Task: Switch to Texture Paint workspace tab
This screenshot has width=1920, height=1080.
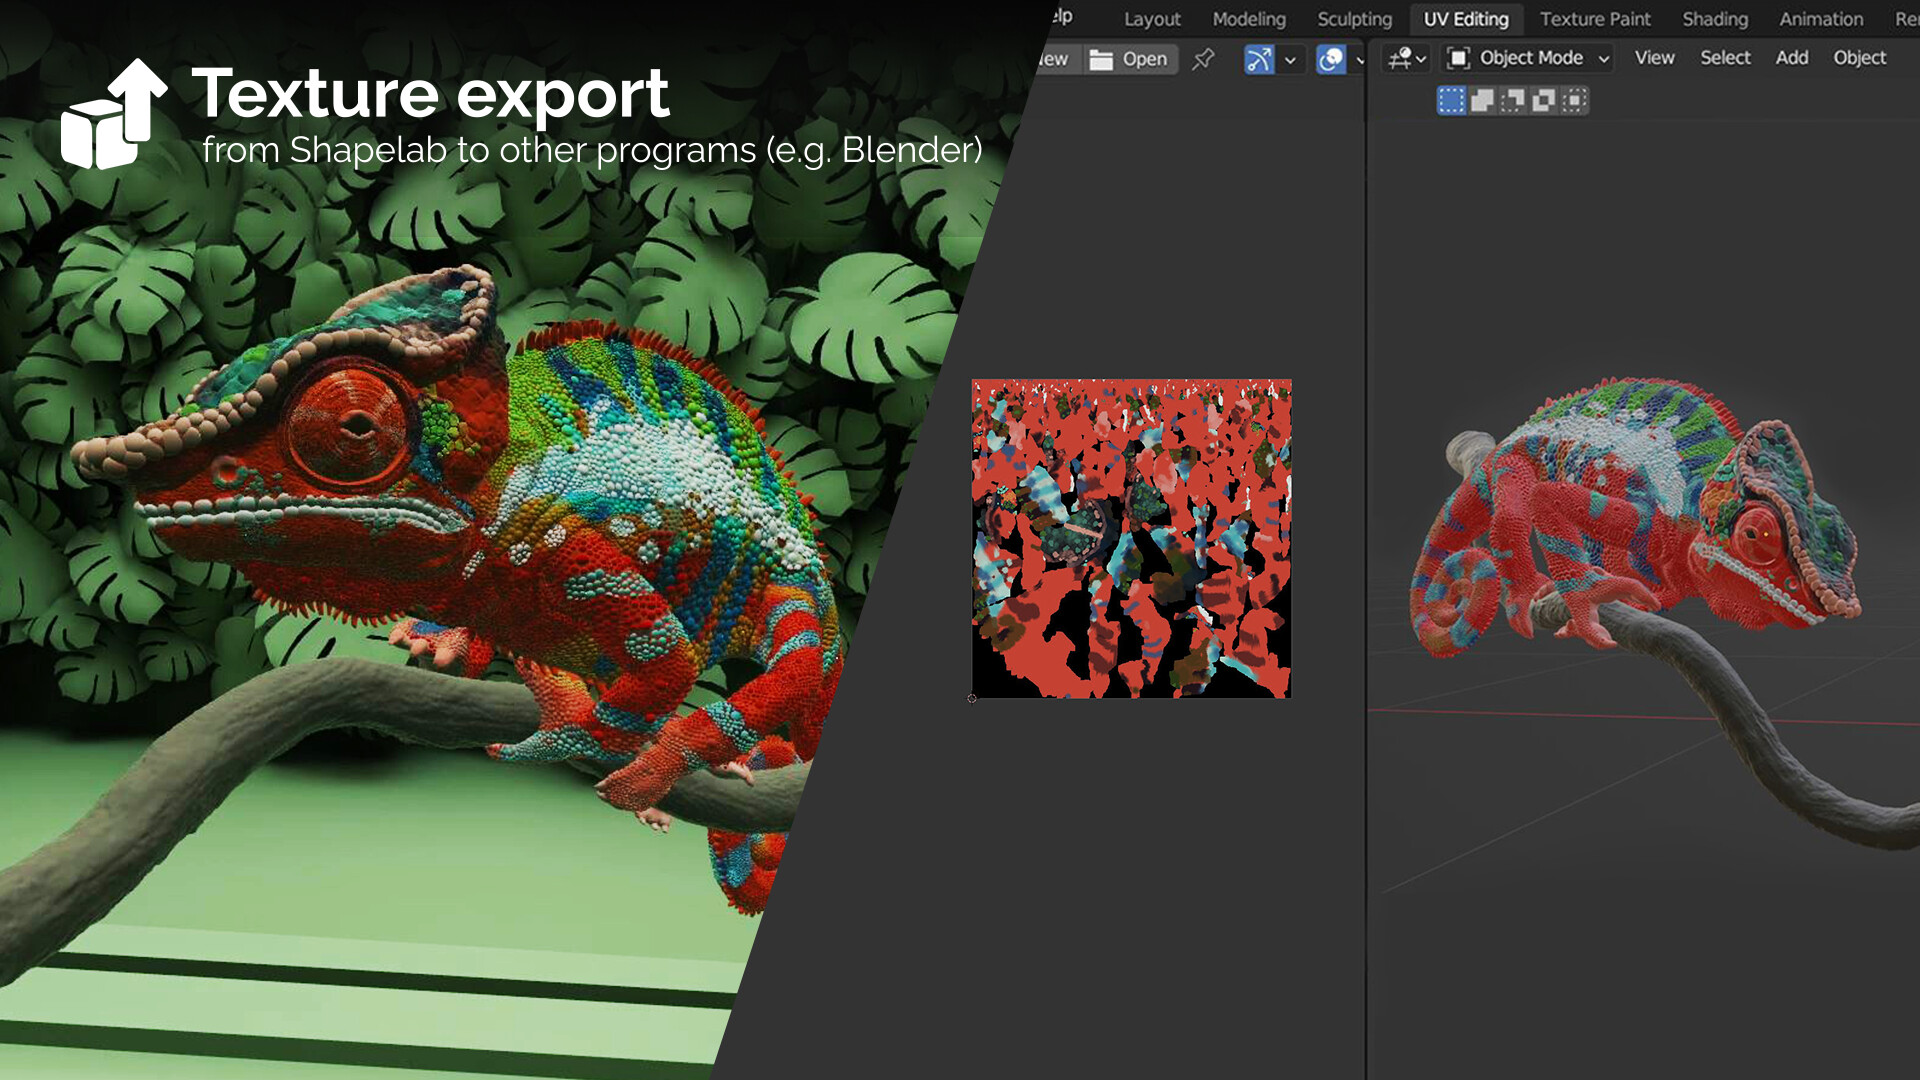Action: [x=1593, y=17]
